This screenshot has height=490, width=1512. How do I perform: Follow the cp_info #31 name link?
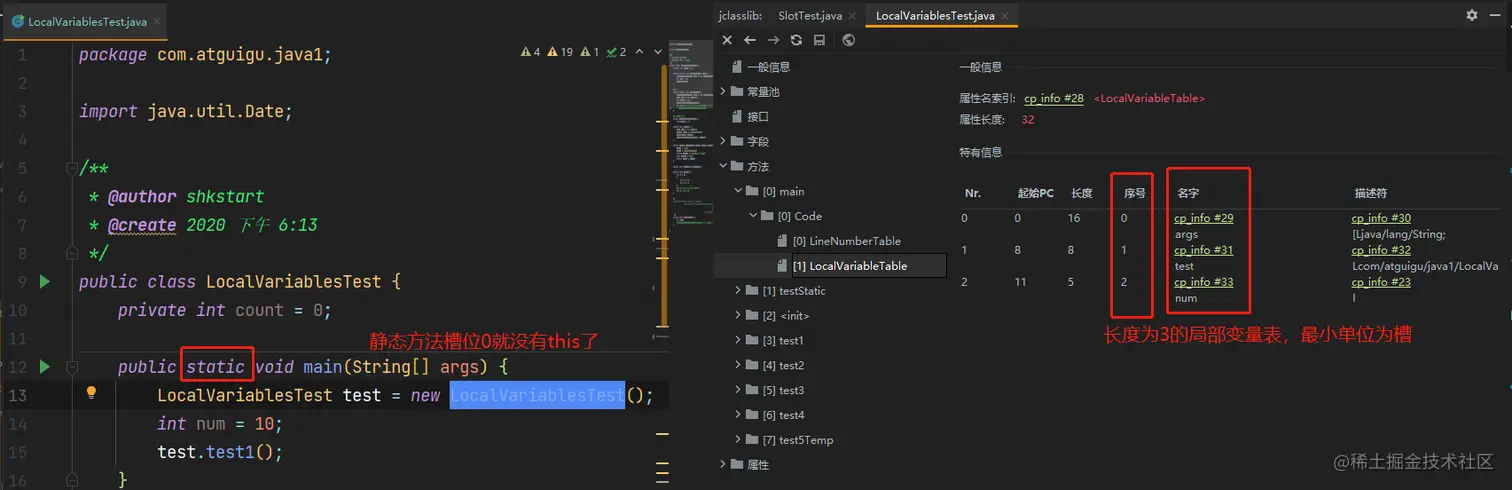point(1204,250)
